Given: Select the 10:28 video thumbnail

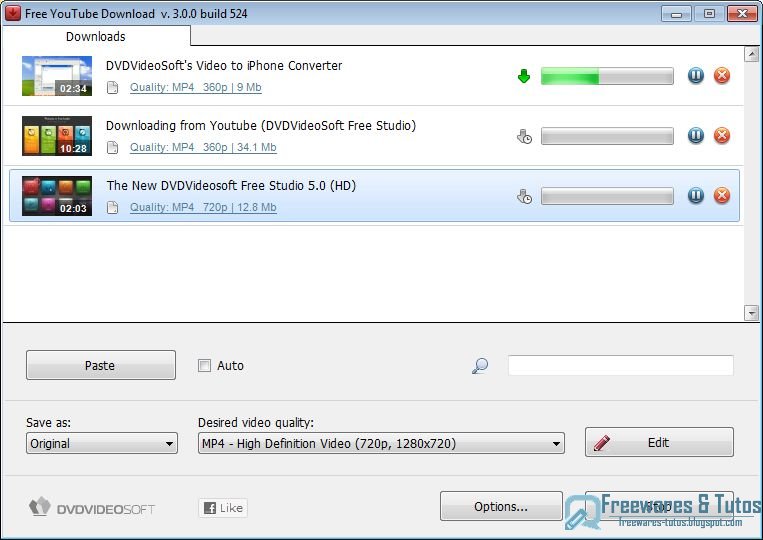Looking at the screenshot, I should point(57,136).
